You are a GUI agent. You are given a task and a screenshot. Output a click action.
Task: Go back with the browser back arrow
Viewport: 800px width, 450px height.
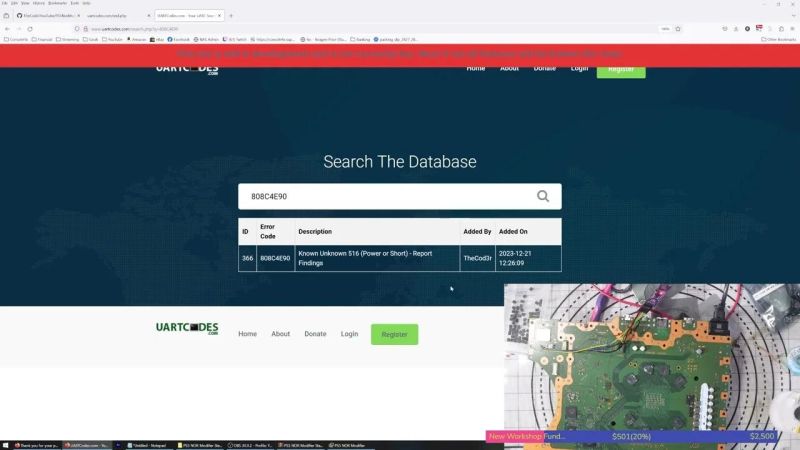click(x=7, y=29)
